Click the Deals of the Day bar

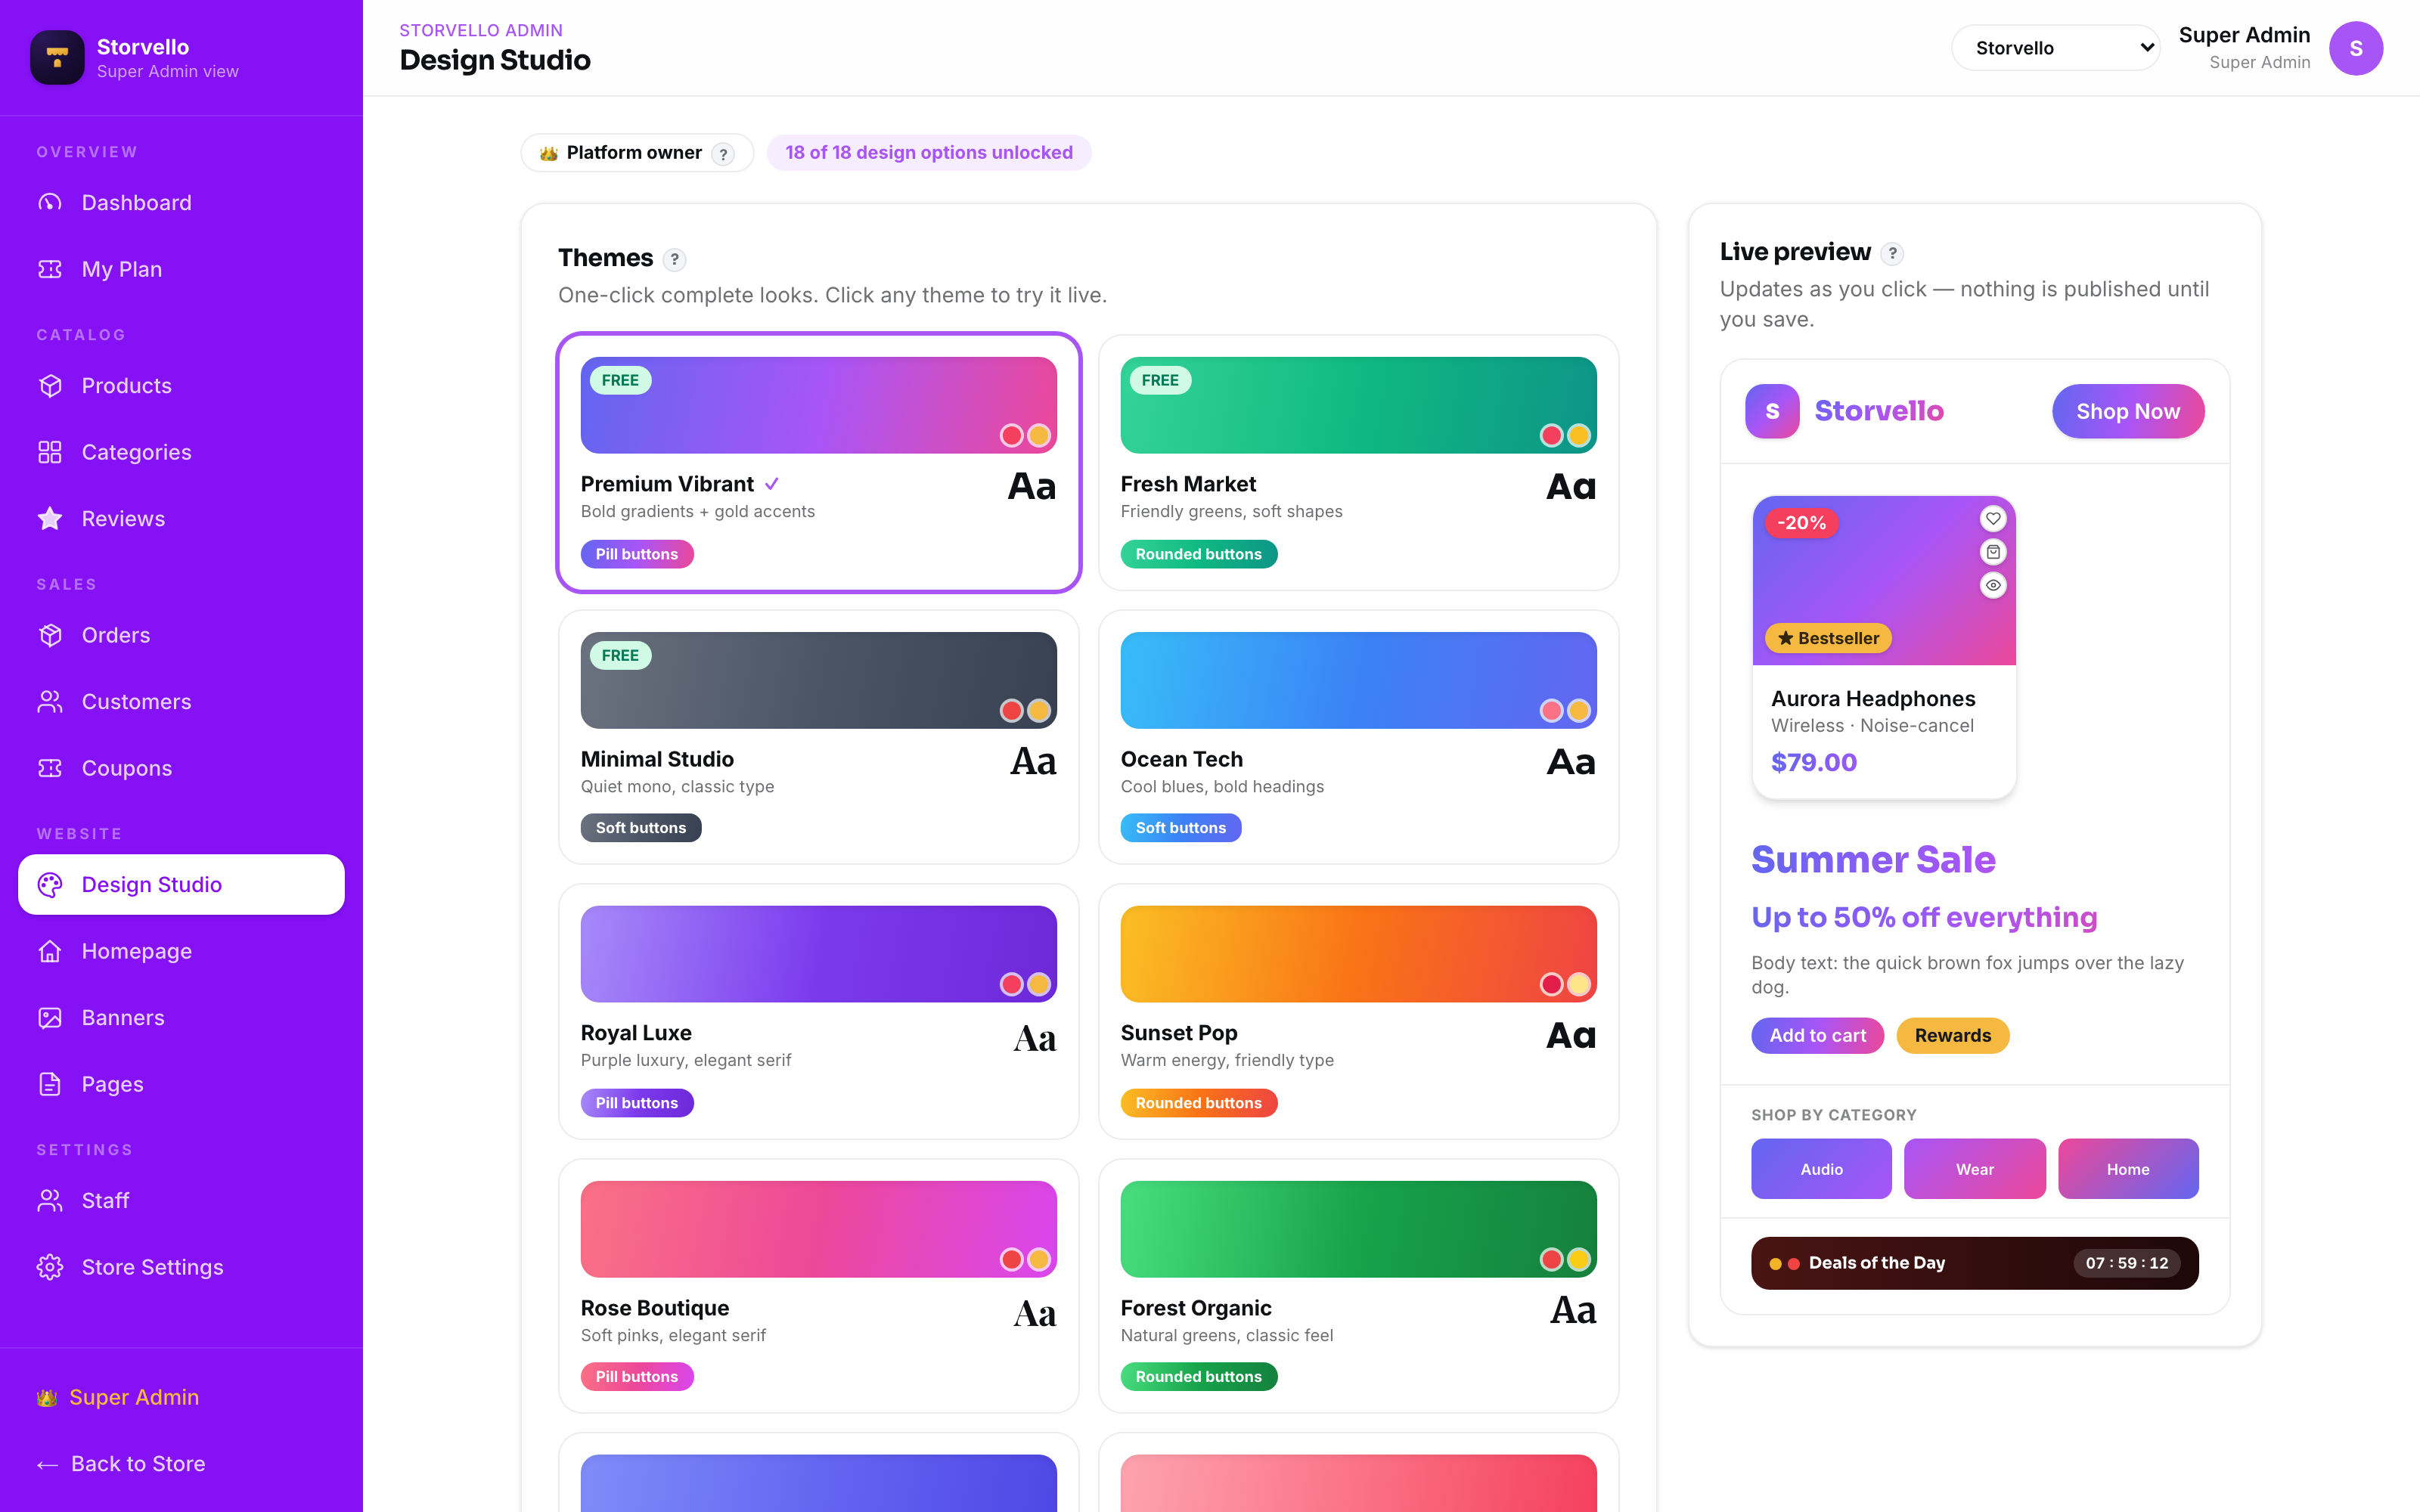pos(1974,1263)
